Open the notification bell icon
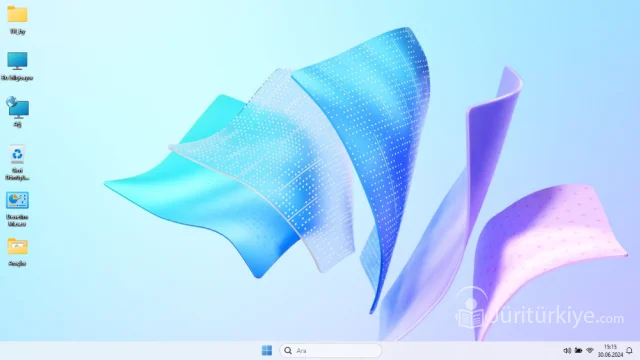Image resolution: width=640 pixels, height=360 pixels. [629, 351]
